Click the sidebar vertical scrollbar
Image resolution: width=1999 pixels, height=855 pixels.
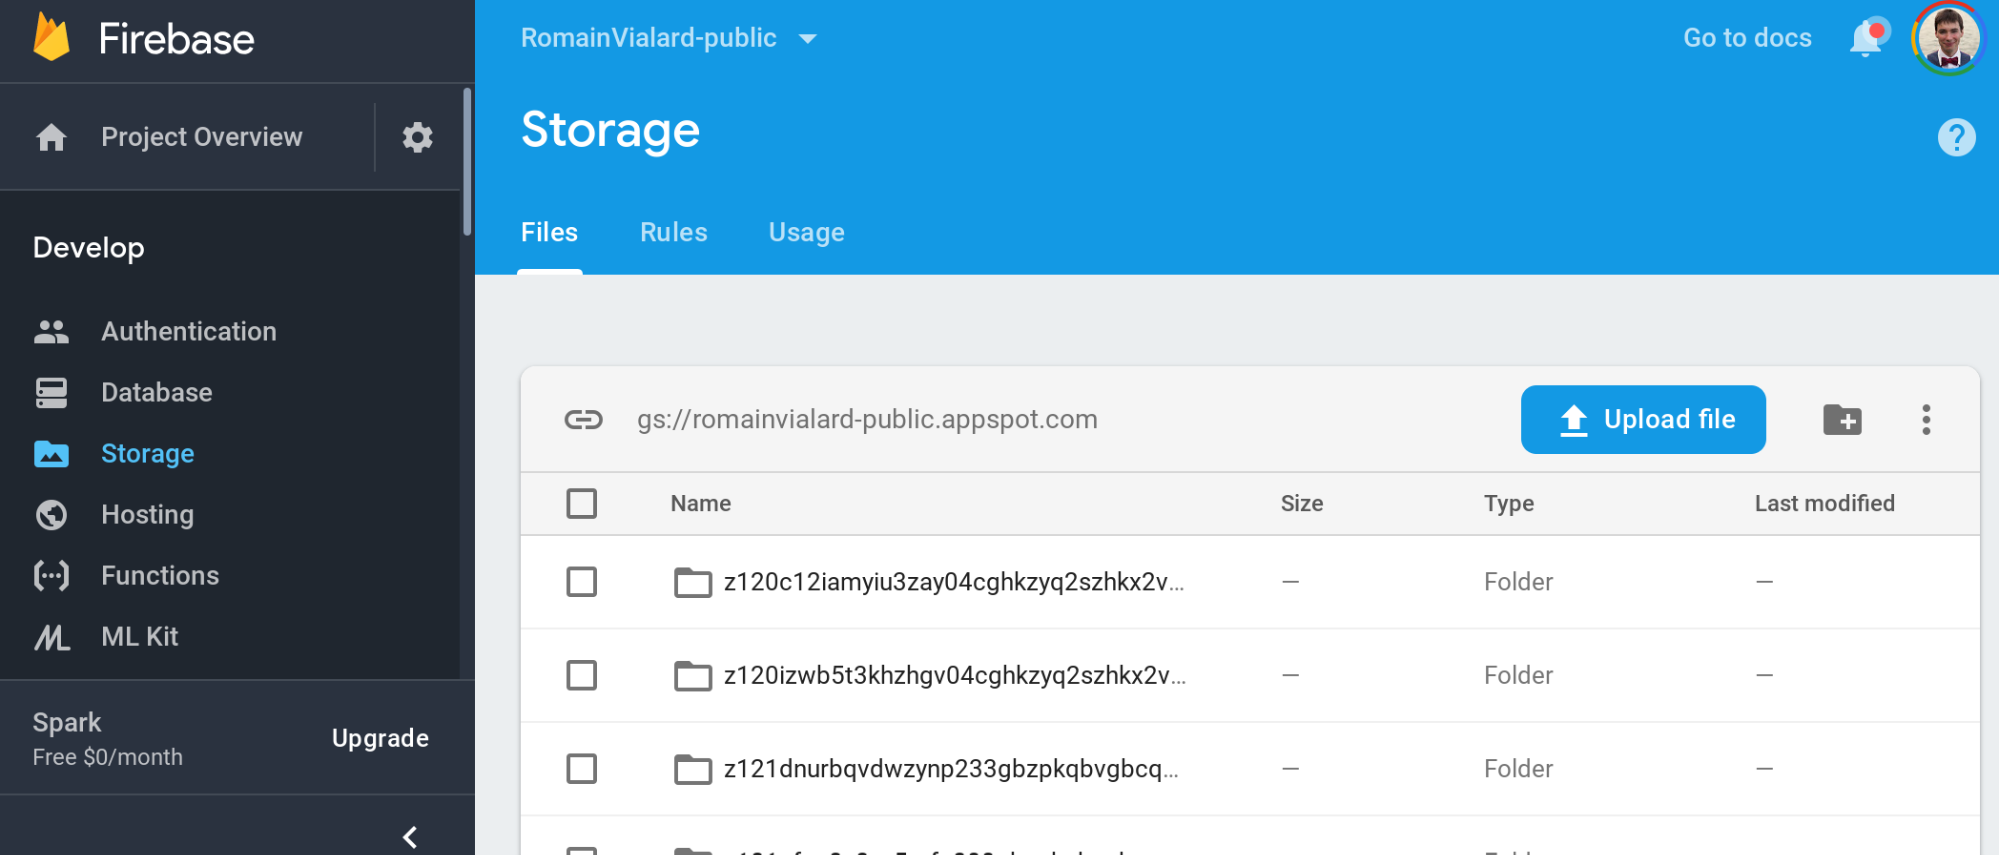467,162
